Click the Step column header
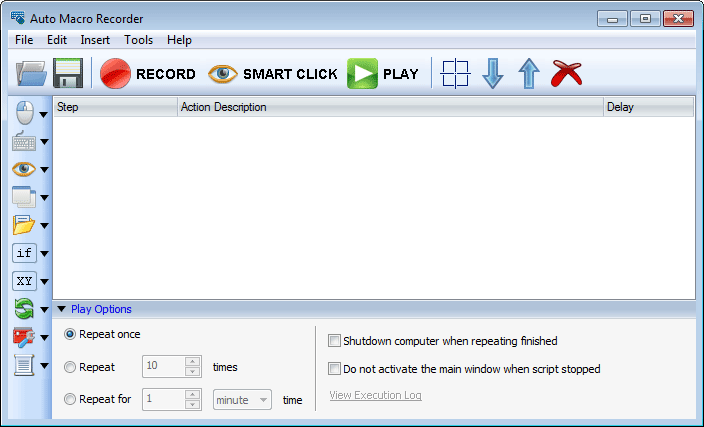Screen dimensions: 704x427 pos(115,107)
